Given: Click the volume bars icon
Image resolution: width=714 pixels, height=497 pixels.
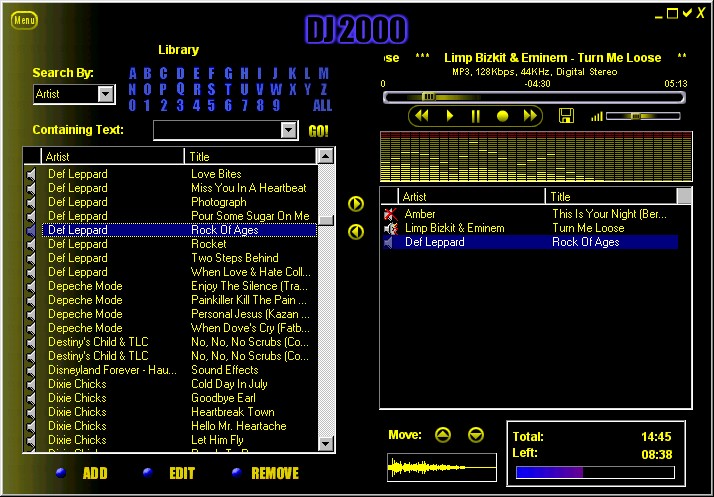Looking at the screenshot, I should click(x=597, y=117).
